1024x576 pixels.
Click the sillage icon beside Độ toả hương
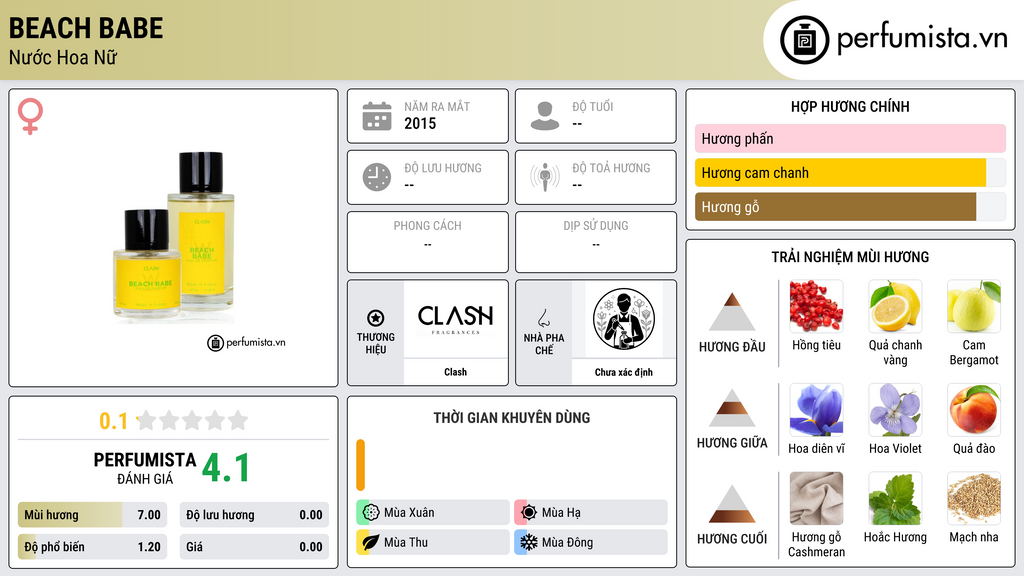coord(545,177)
